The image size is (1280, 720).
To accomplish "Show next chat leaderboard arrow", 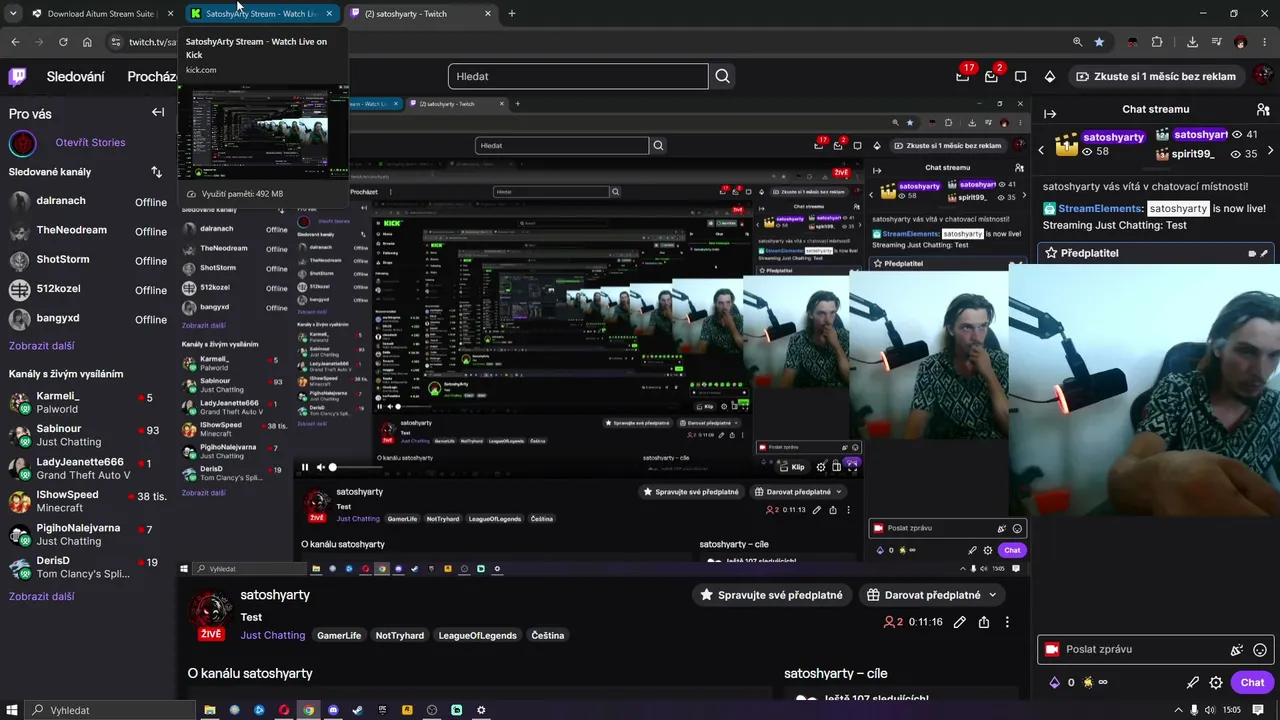I will (x=1270, y=150).
